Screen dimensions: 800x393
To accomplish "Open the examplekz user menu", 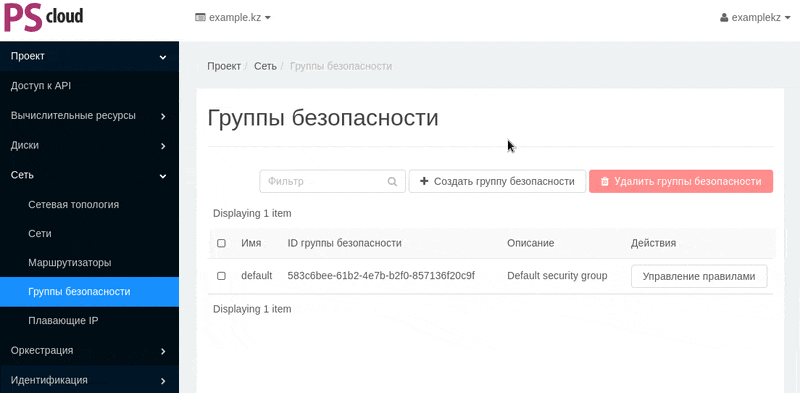I will click(755, 17).
